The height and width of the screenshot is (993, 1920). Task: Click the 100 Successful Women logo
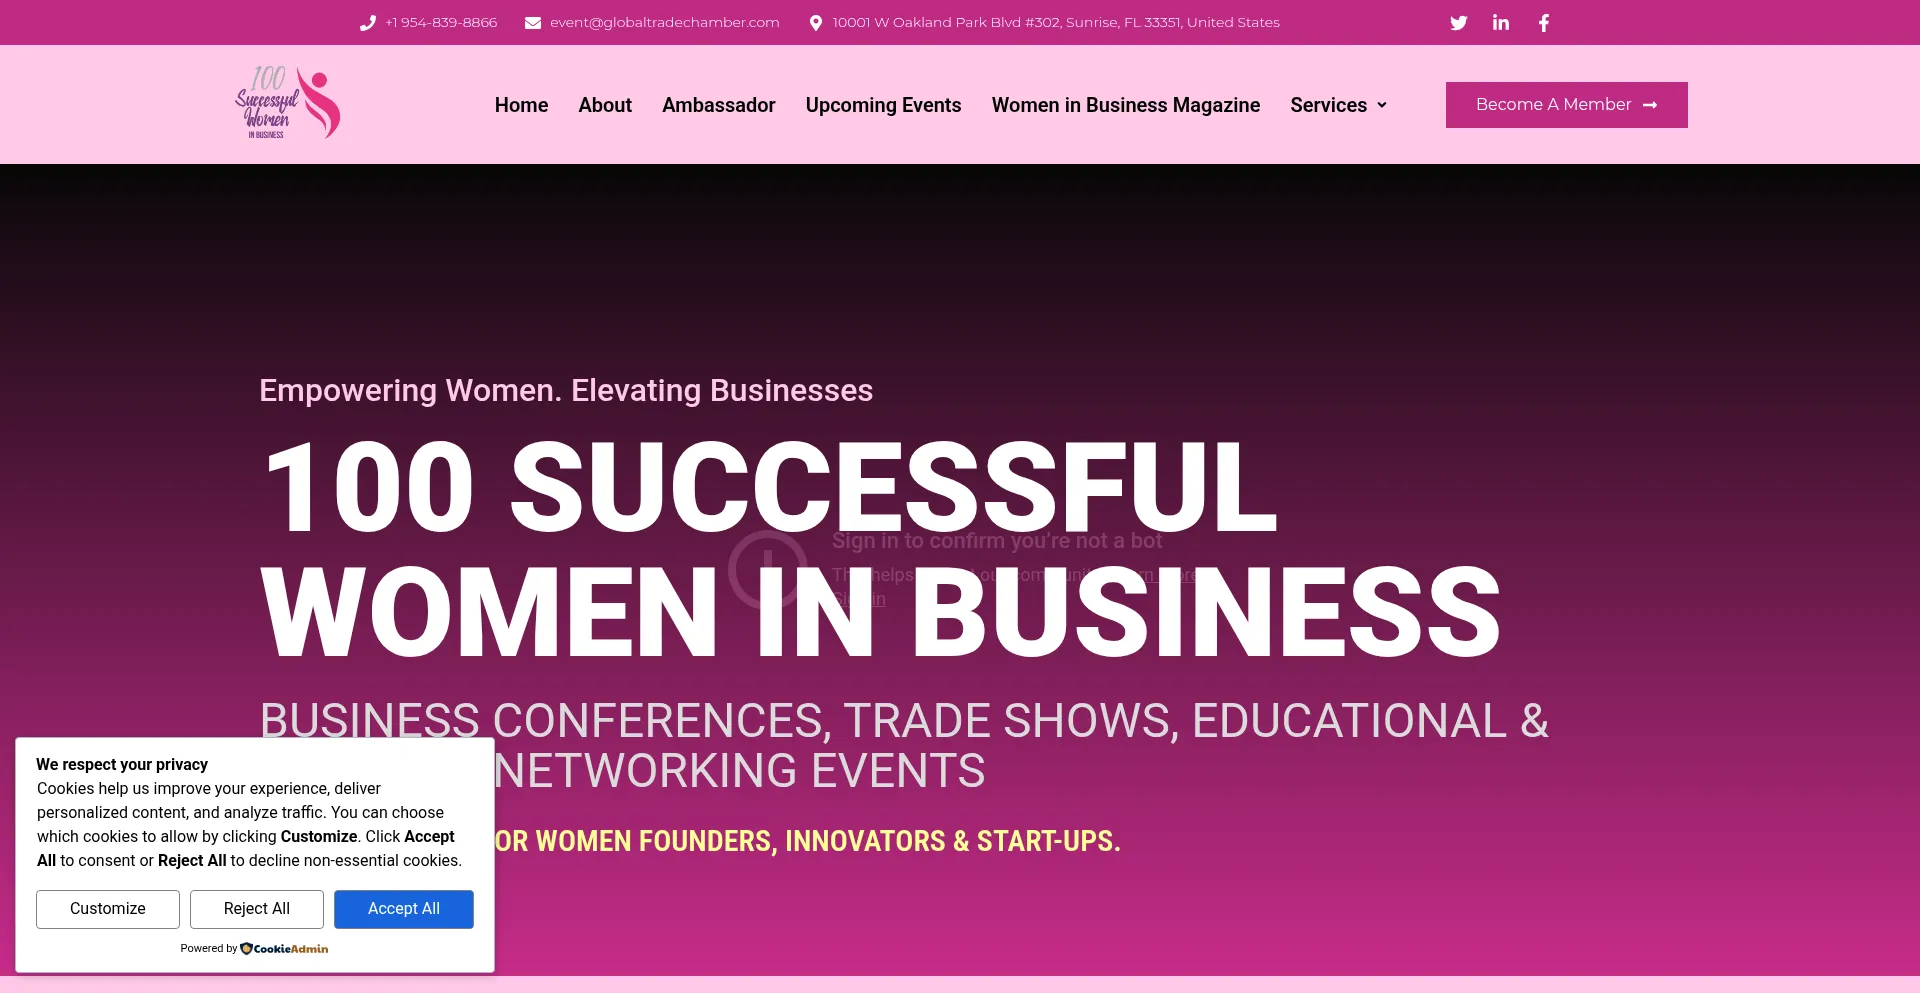click(x=288, y=103)
